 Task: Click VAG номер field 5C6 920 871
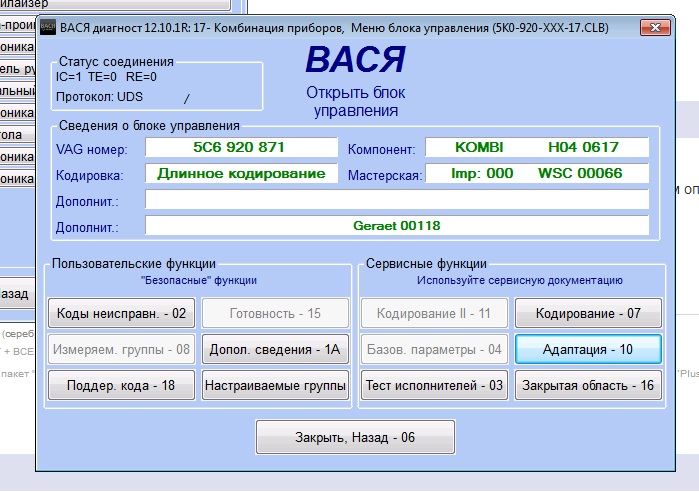(x=241, y=147)
